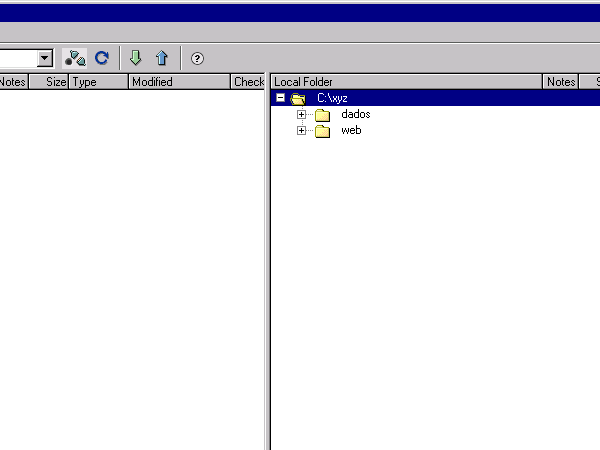The image size is (600, 450).
Task: Click the green download arrow icon
Action: [136, 58]
